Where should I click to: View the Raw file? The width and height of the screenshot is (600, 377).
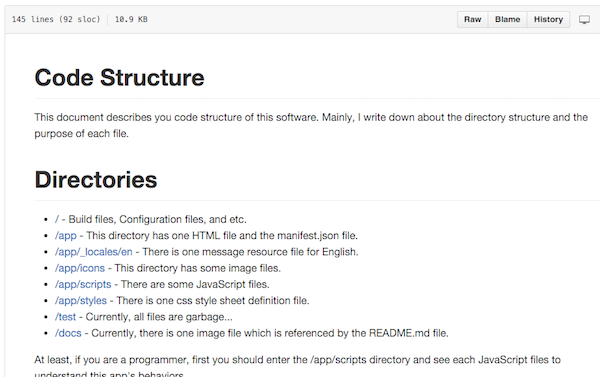click(x=473, y=20)
